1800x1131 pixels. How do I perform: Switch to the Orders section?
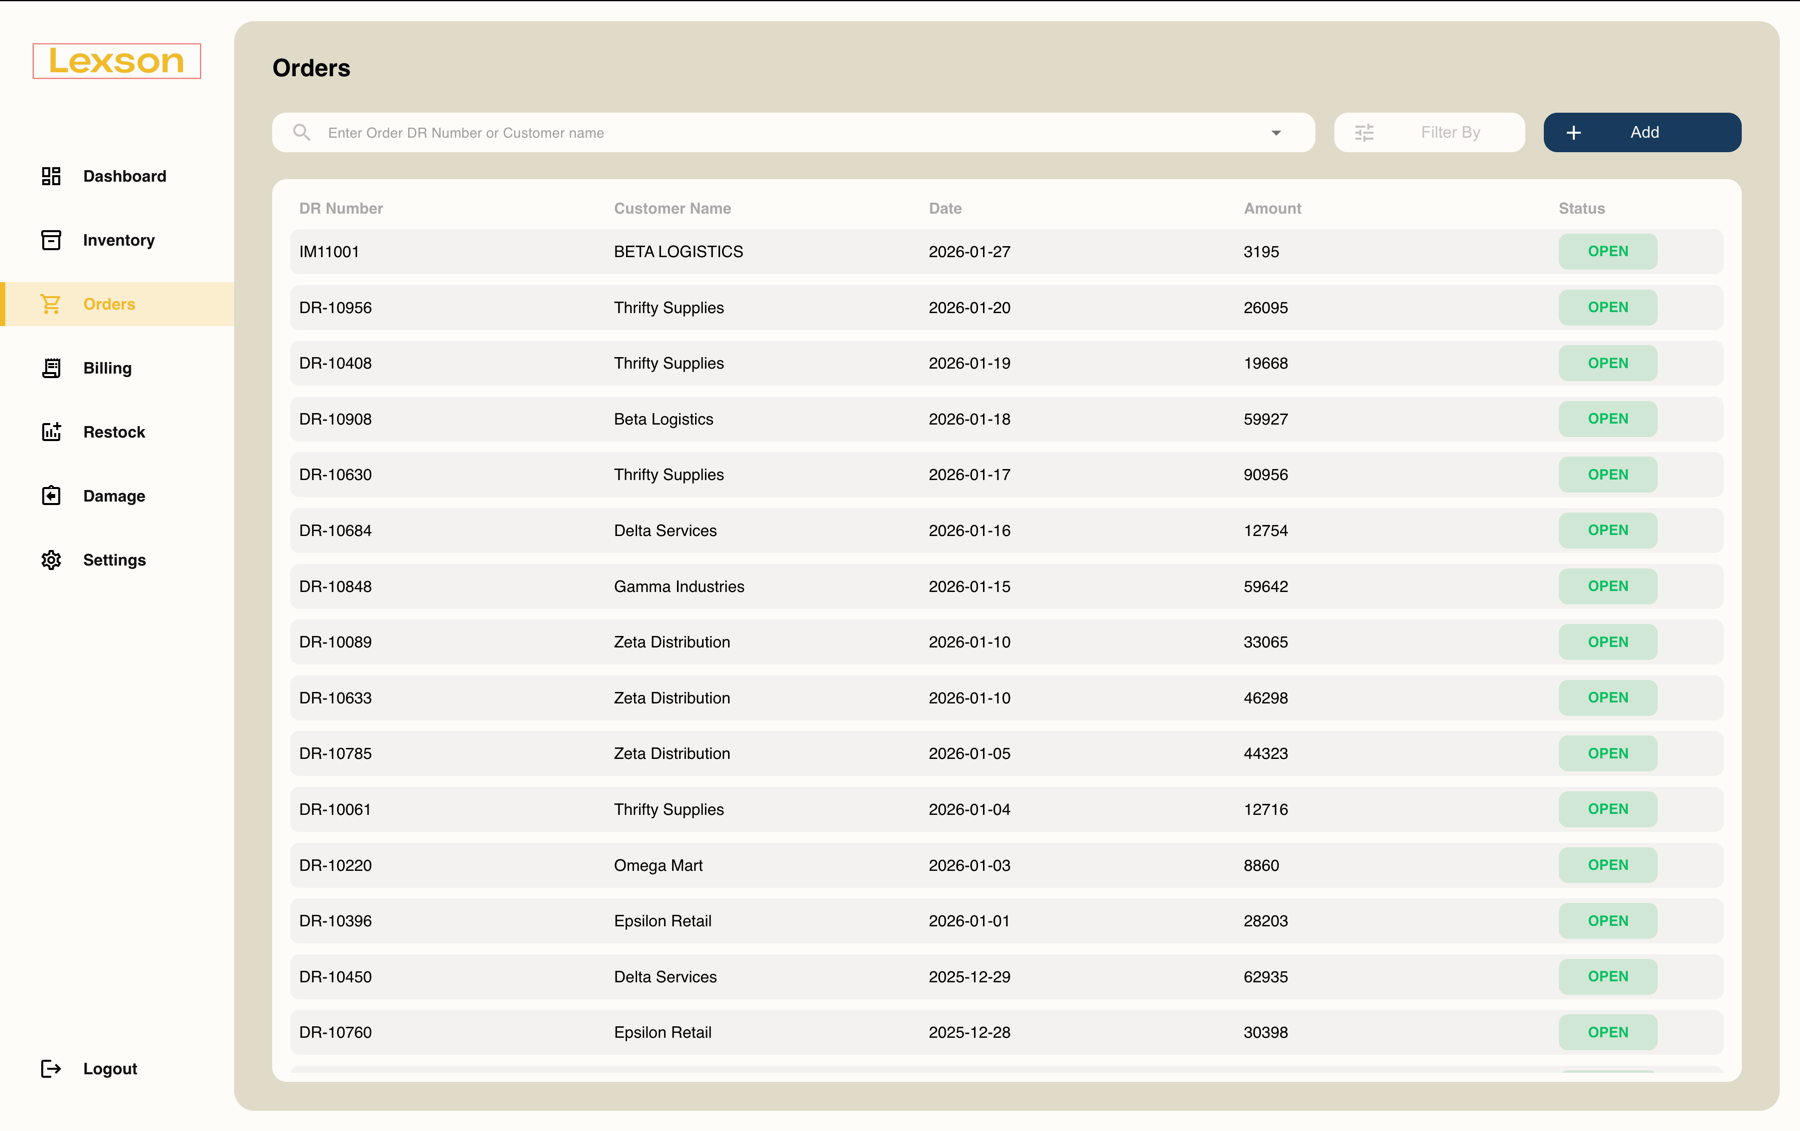tap(108, 303)
